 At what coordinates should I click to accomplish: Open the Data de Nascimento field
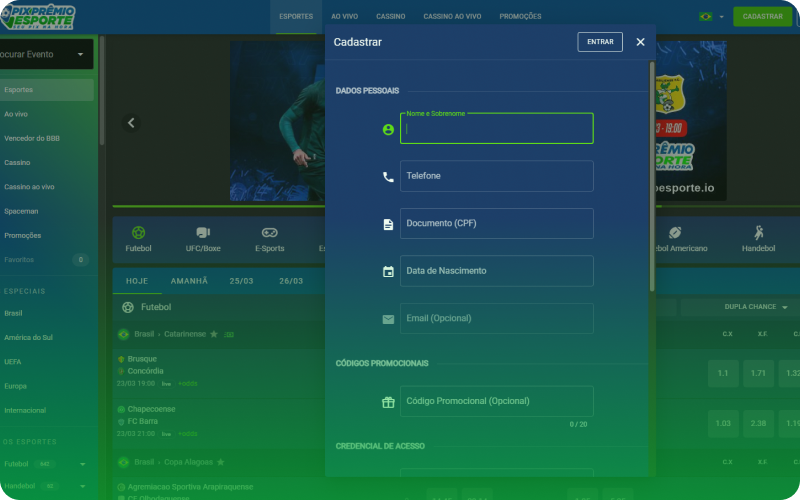(x=496, y=271)
